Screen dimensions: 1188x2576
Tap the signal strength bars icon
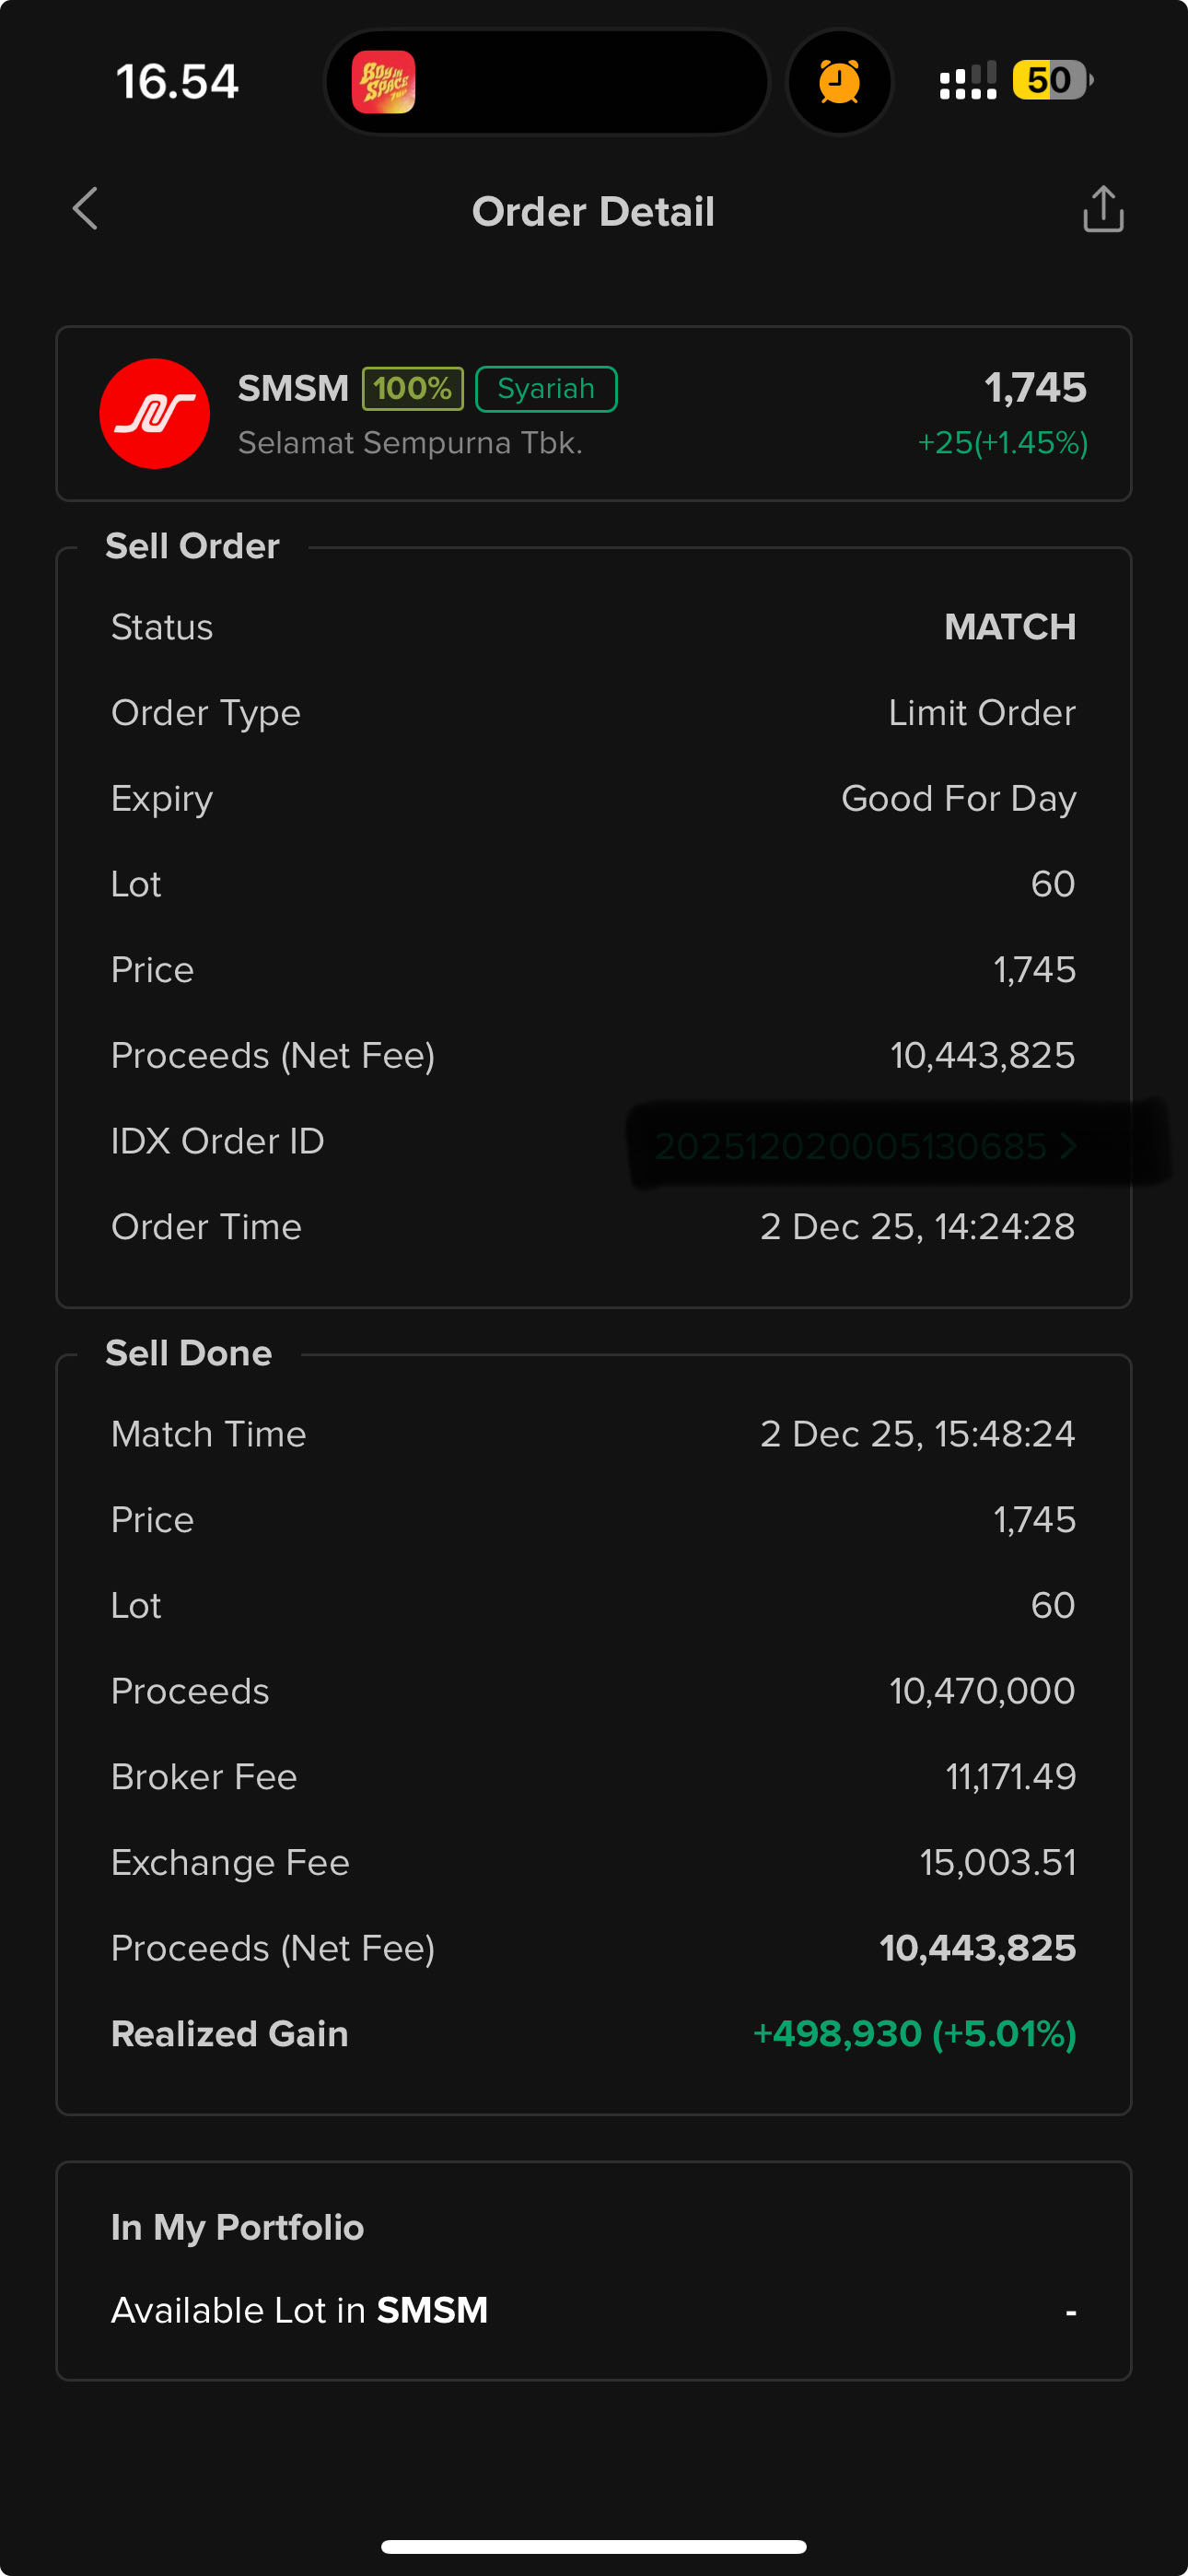click(967, 81)
